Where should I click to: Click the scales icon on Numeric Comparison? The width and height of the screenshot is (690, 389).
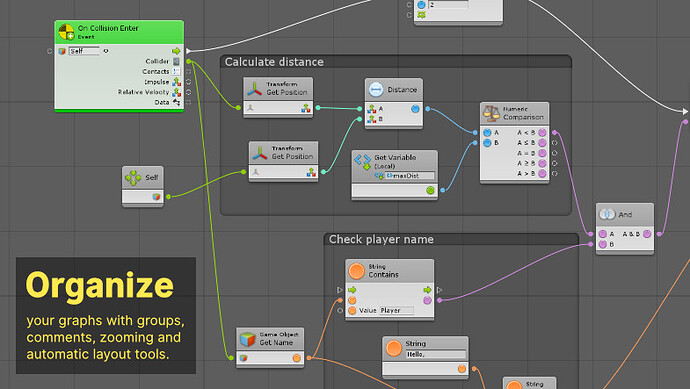491,113
